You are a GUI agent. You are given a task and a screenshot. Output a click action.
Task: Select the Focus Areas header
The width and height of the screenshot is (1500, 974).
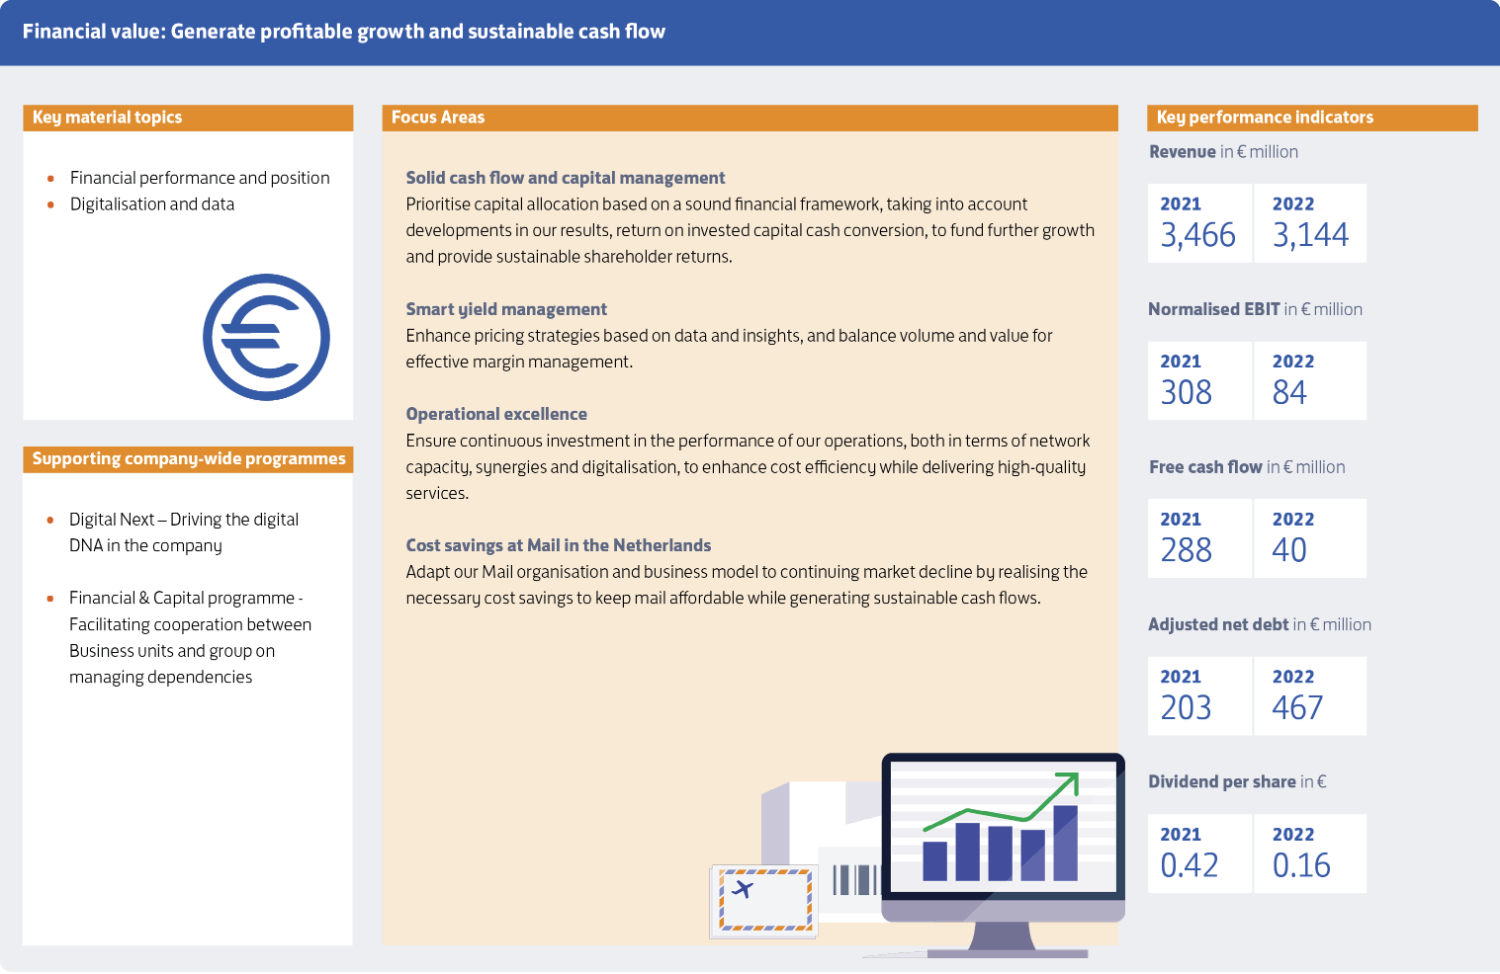tap(750, 118)
